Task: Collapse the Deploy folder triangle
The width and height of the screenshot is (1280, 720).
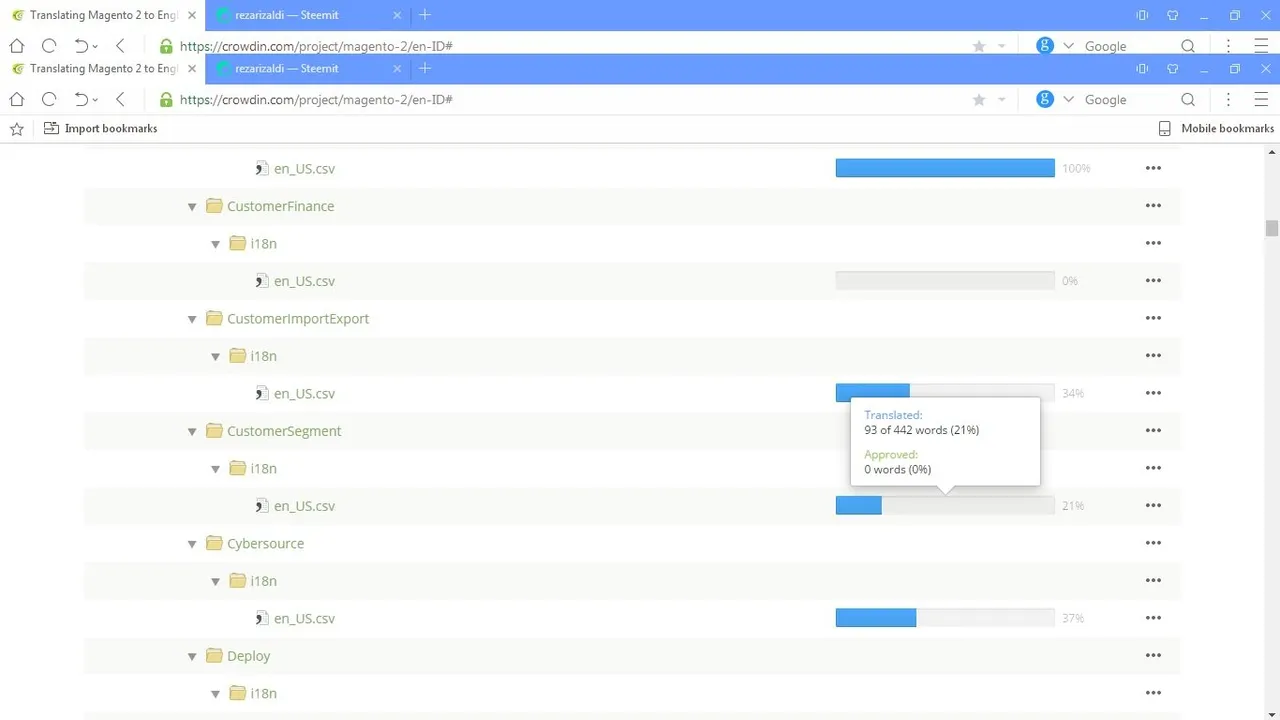Action: (x=192, y=657)
